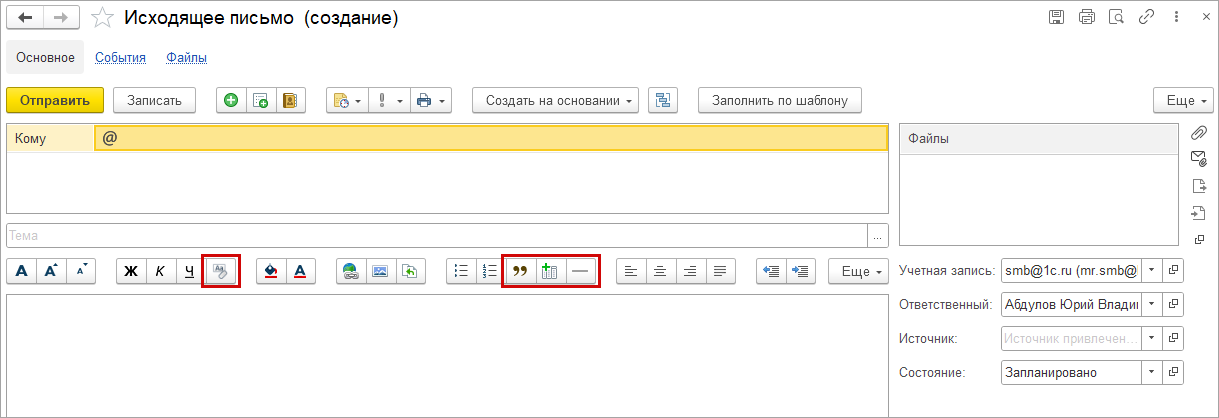Pick the text fill color
The height and width of the screenshot is (418, 1219).
click(x=270, y=271)
